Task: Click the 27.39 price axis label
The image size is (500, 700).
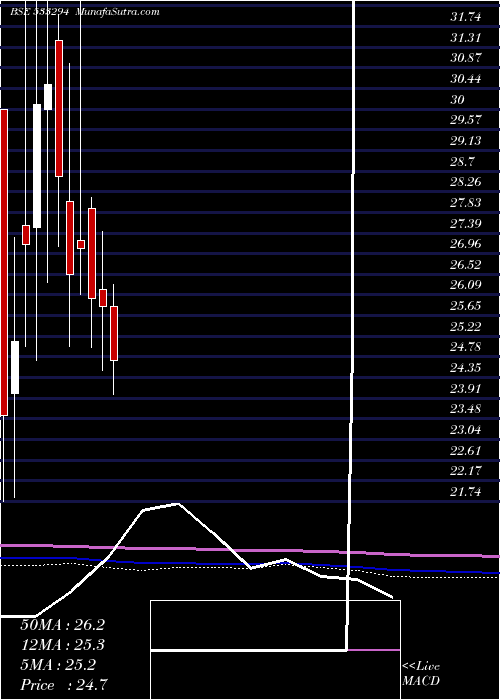Action: pos(466,224)
